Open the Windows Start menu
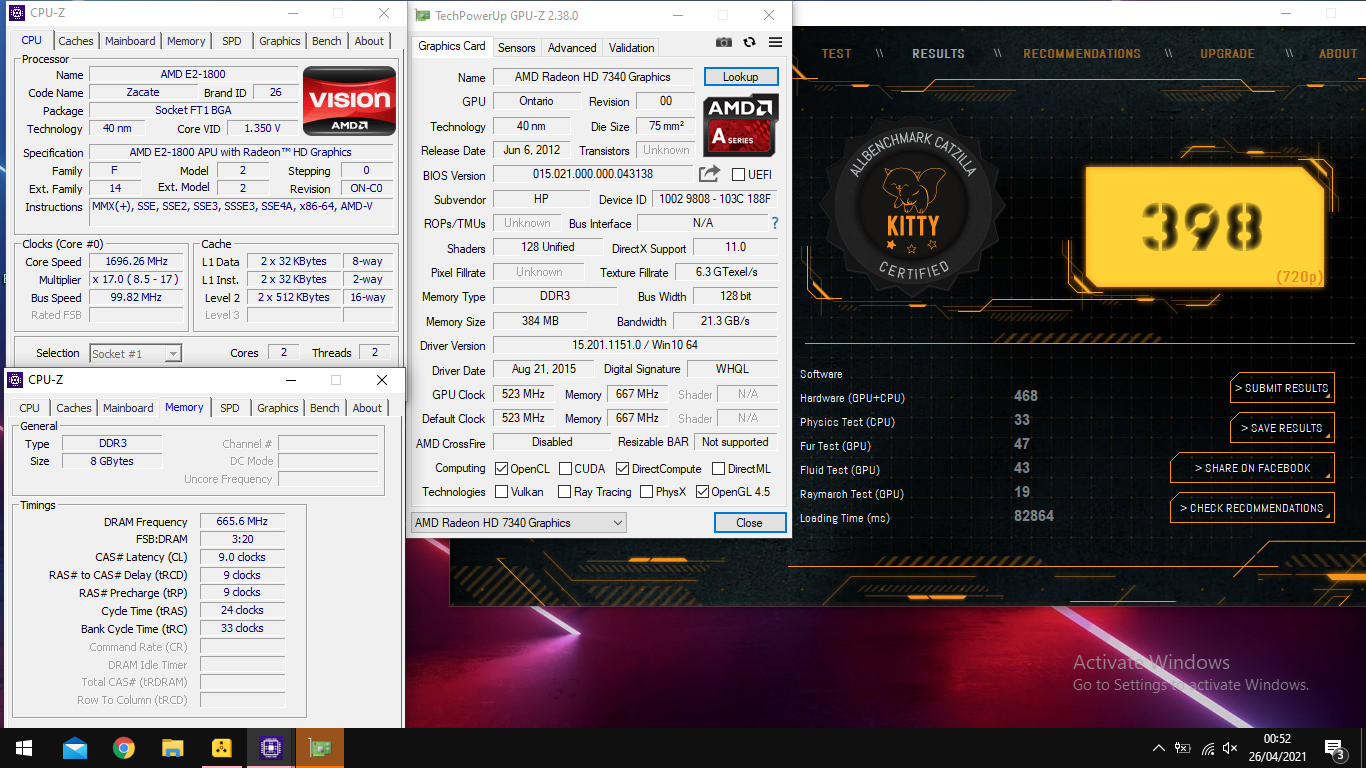Screen dimensions: 1366x768 [x=23, y=748]
